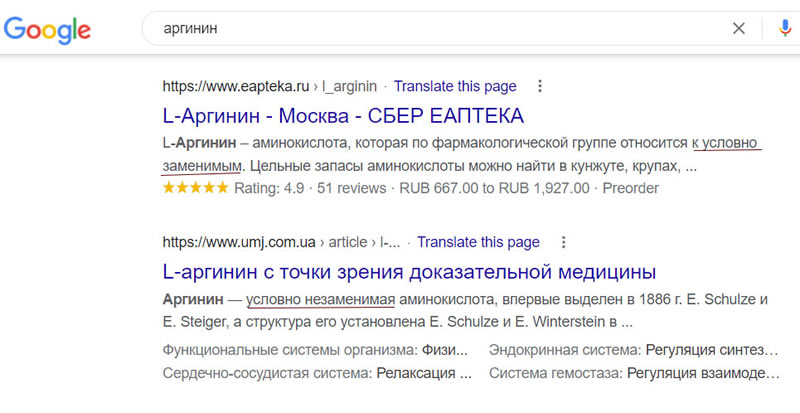This screenshot has width=800, height=413.
Task: Clear the search box with the X icon
Action: click(x=738, y=29)
